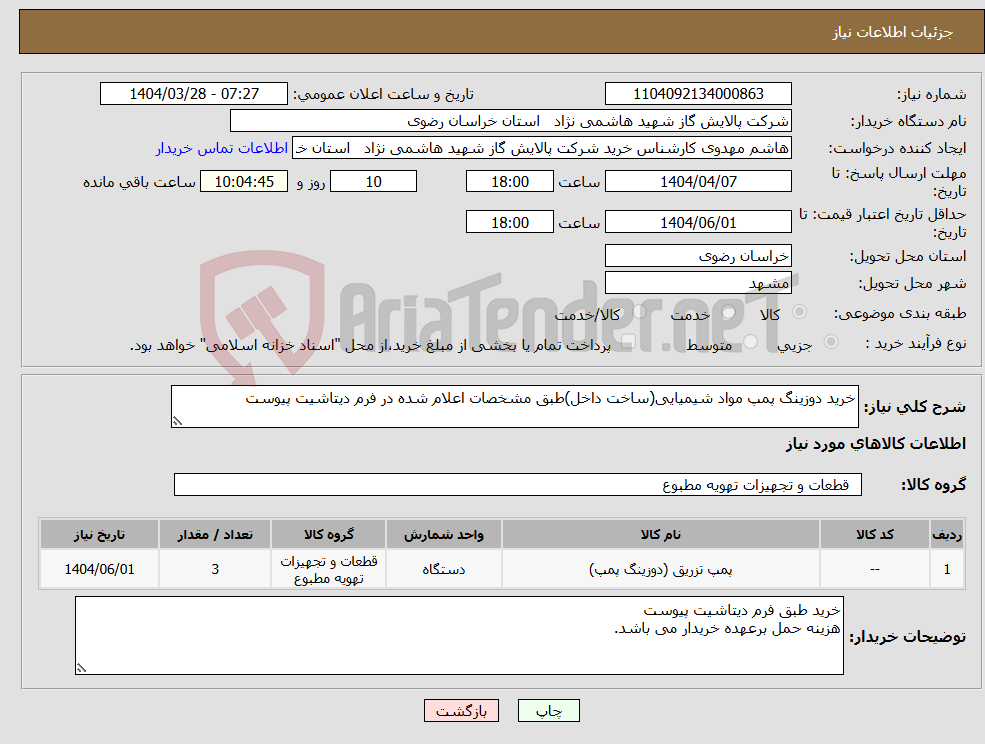Screen dimensions: 985x744
Task: Click the گروه کالا column header
Action: (329, 534)
